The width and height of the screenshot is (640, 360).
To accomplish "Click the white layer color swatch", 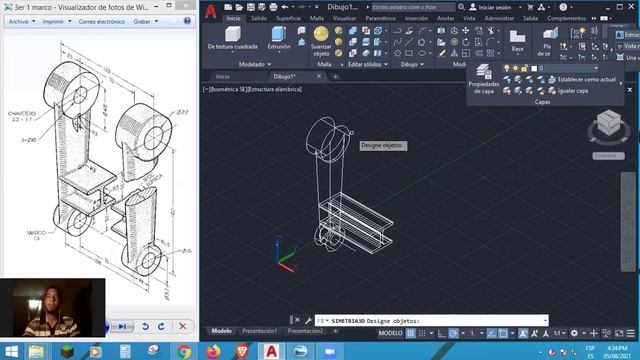I will pyautogui.click(x=534, y=68).
